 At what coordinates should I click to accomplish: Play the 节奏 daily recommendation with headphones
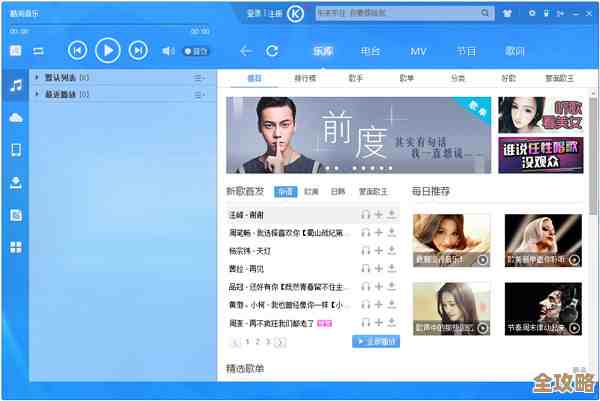coord(574,328)
